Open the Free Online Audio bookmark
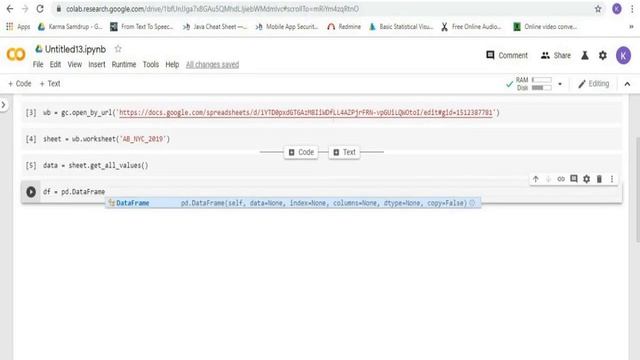The width and height of the screenshot is (640, 360). pos(471,27)
